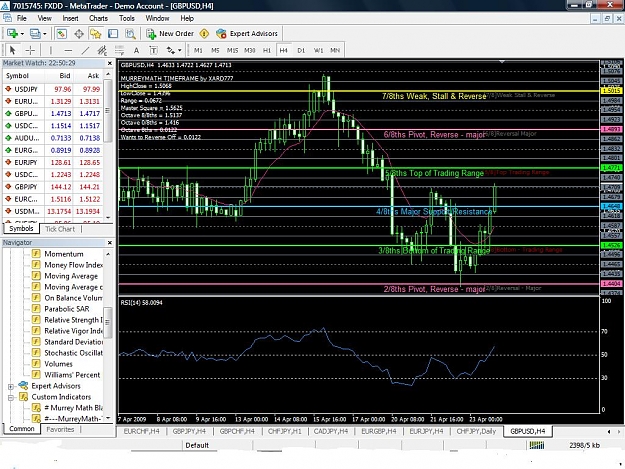Open the Window menu
The width and height of the screenshot is (625, 469).
pyautogui.click(x=157, y=18)
